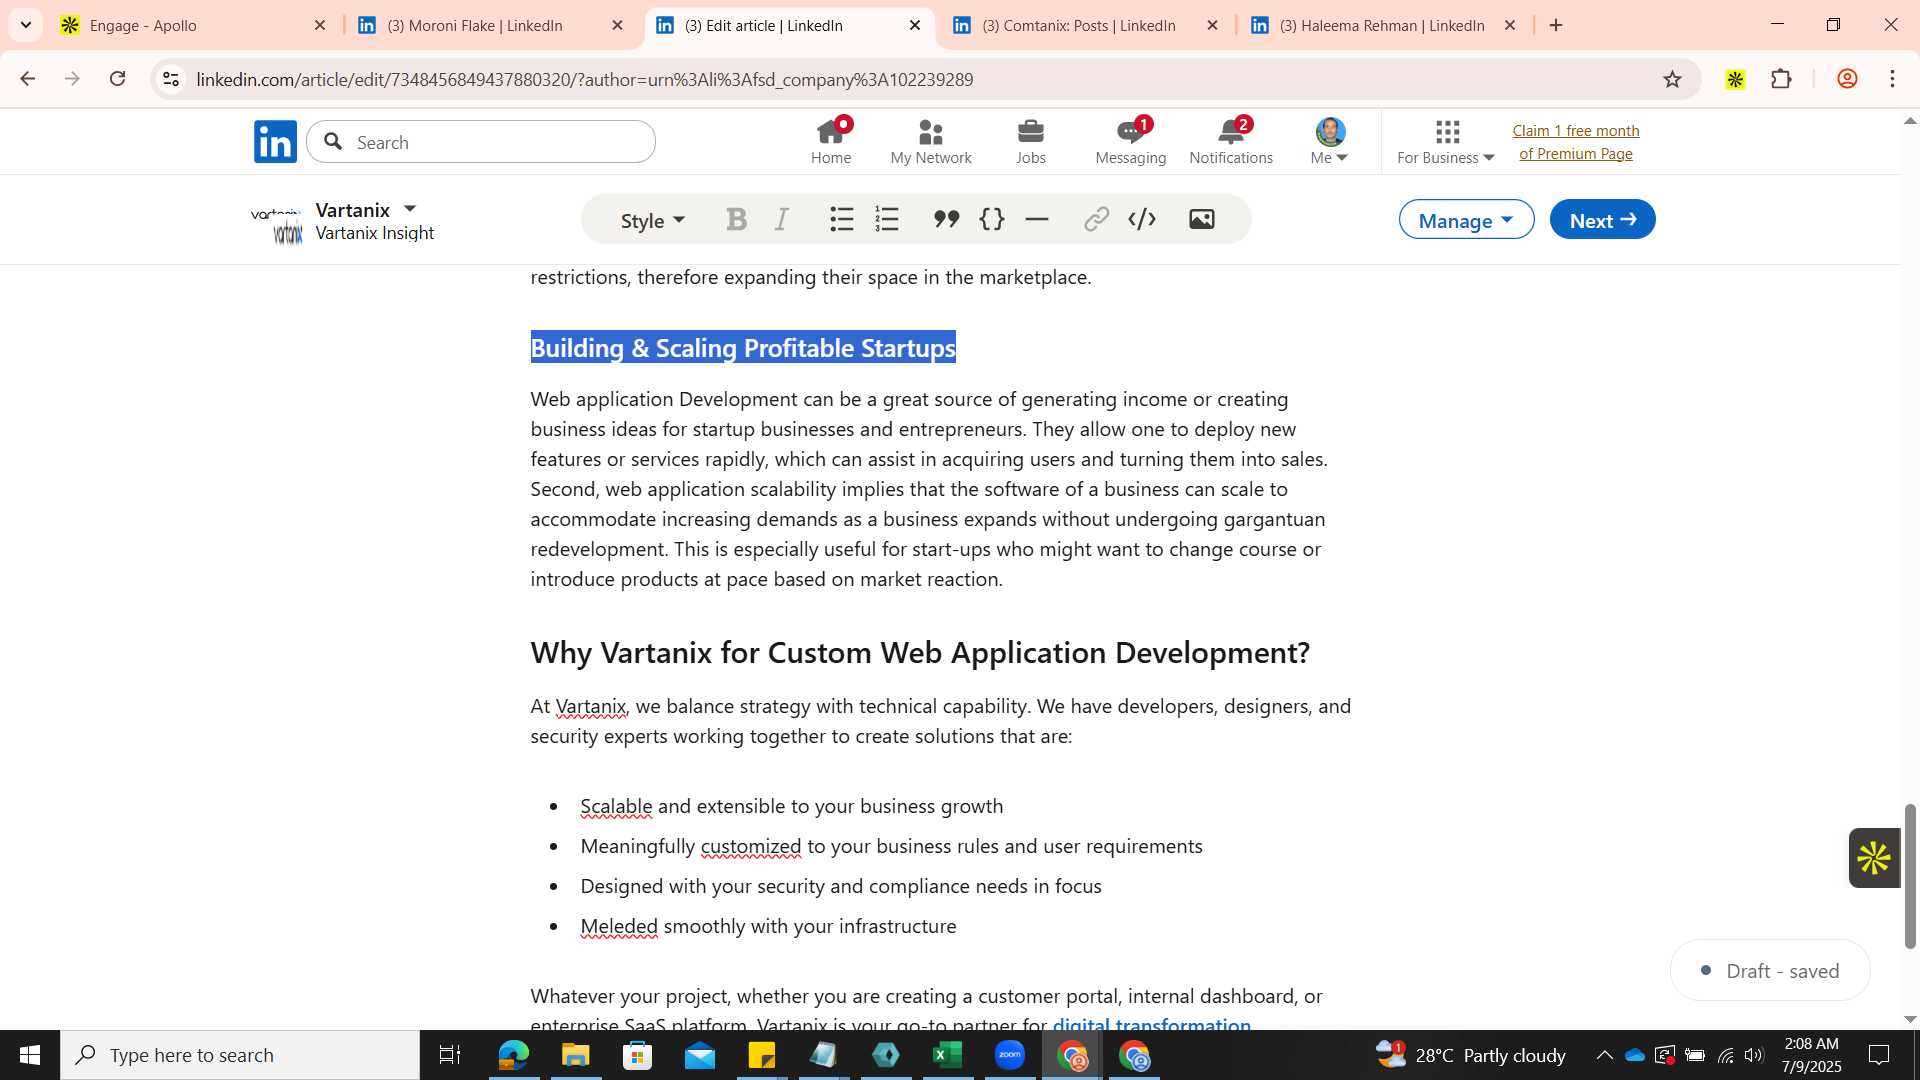Screen dimensions: 1920x1080
Task: Open Microsoft Edge from taskbar
Action: (x=513, y=1055)
